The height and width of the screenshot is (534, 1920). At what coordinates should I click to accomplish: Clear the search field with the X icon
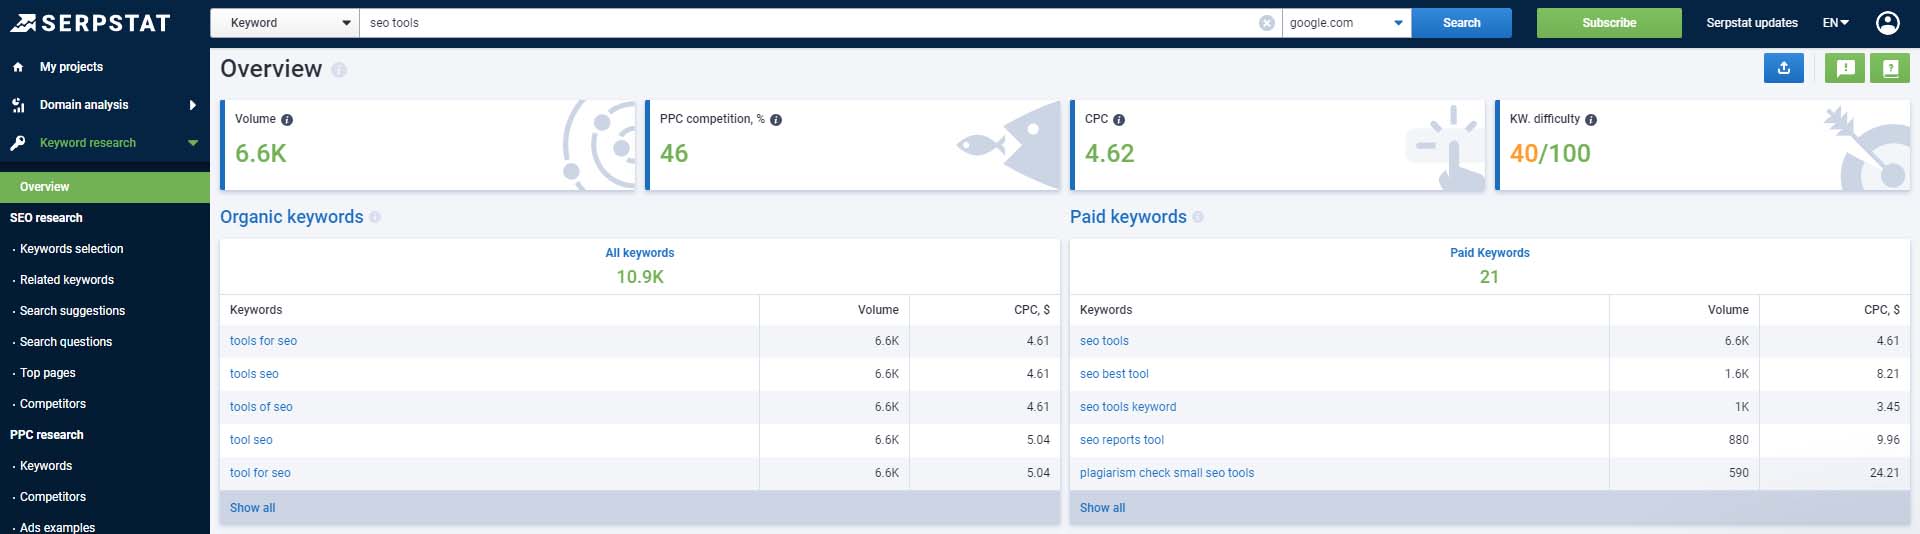[x=1266, y=23]
